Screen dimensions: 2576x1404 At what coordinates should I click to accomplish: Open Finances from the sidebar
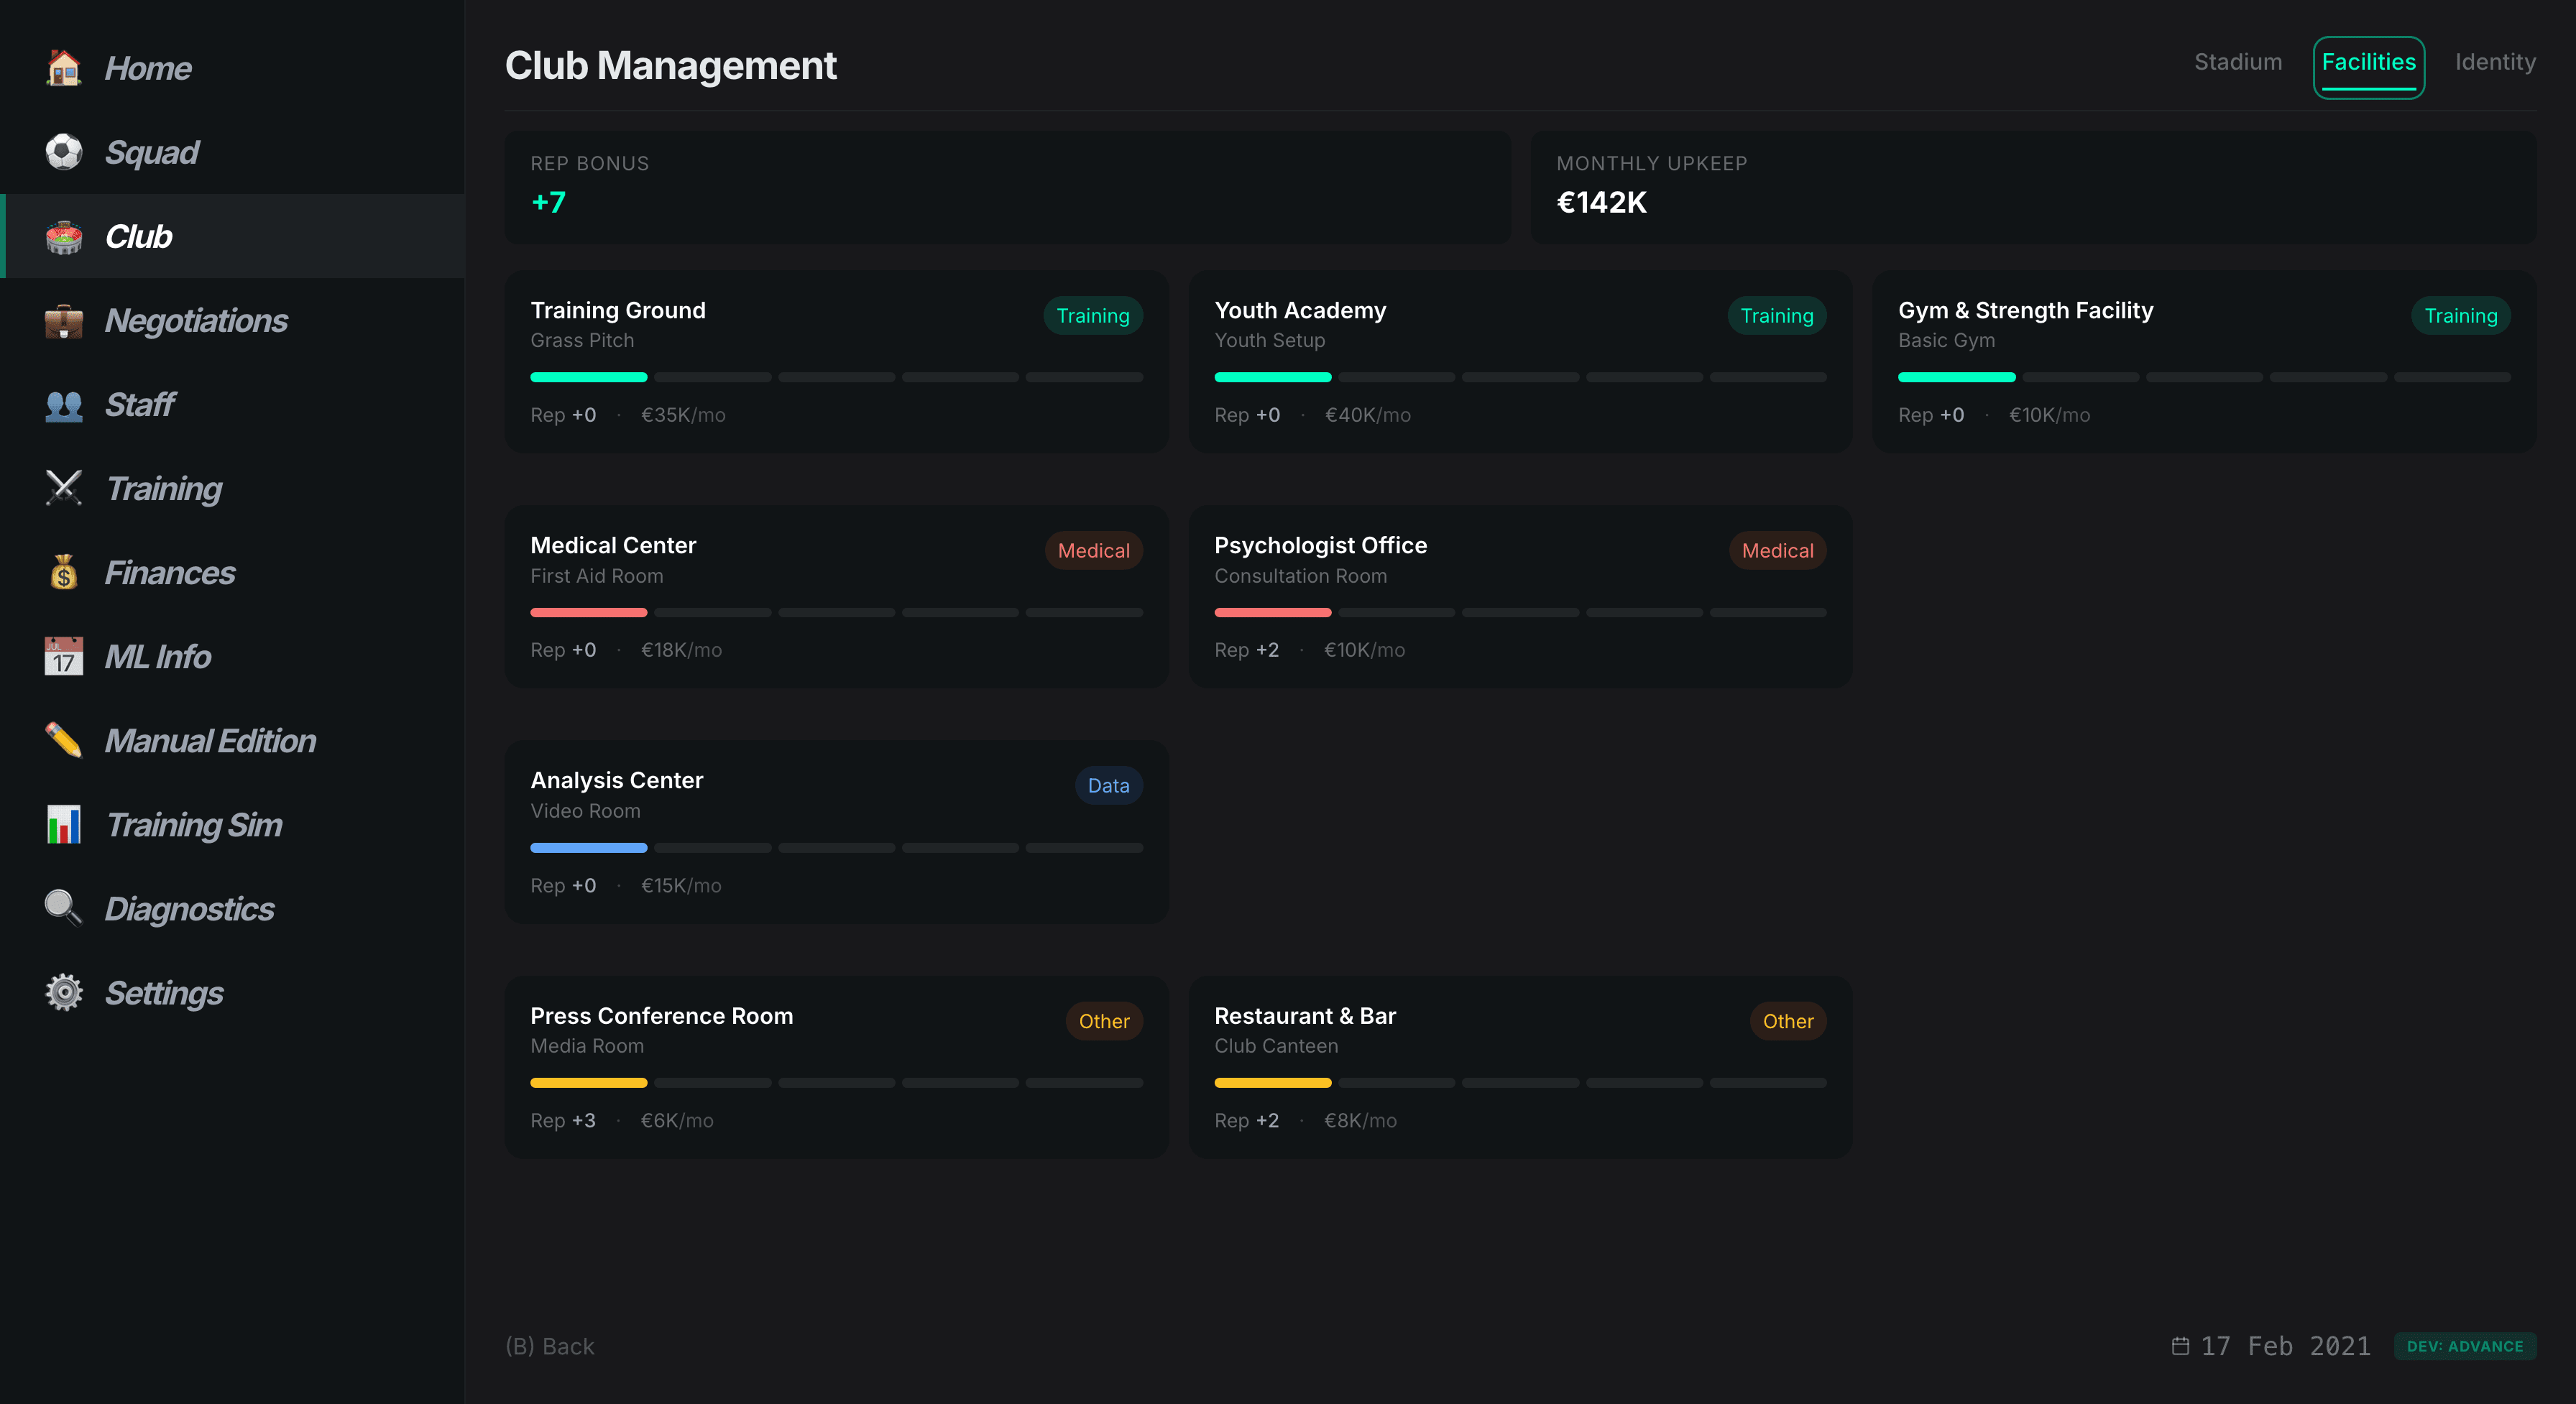pos(232,572)
